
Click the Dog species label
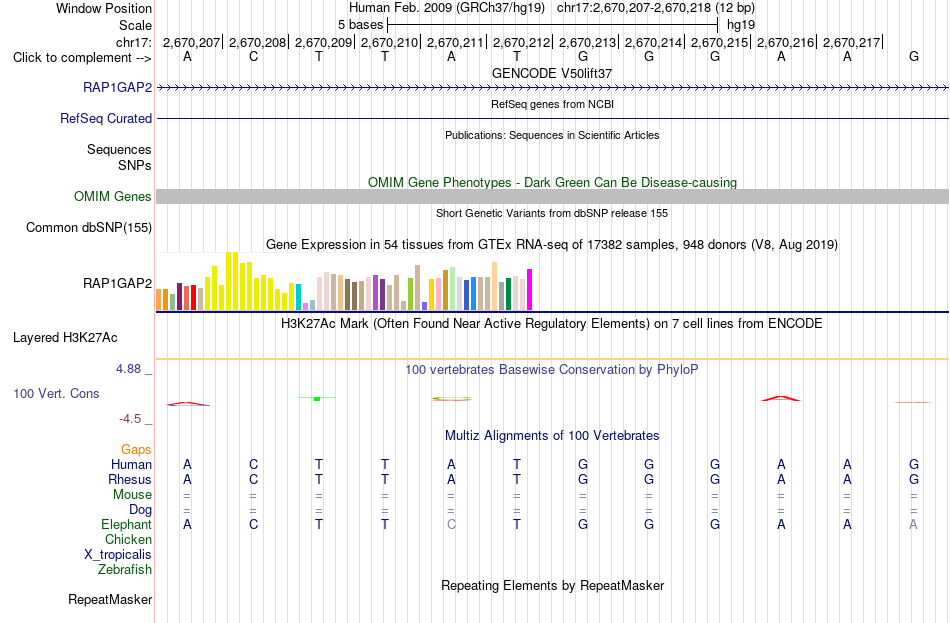140,510
